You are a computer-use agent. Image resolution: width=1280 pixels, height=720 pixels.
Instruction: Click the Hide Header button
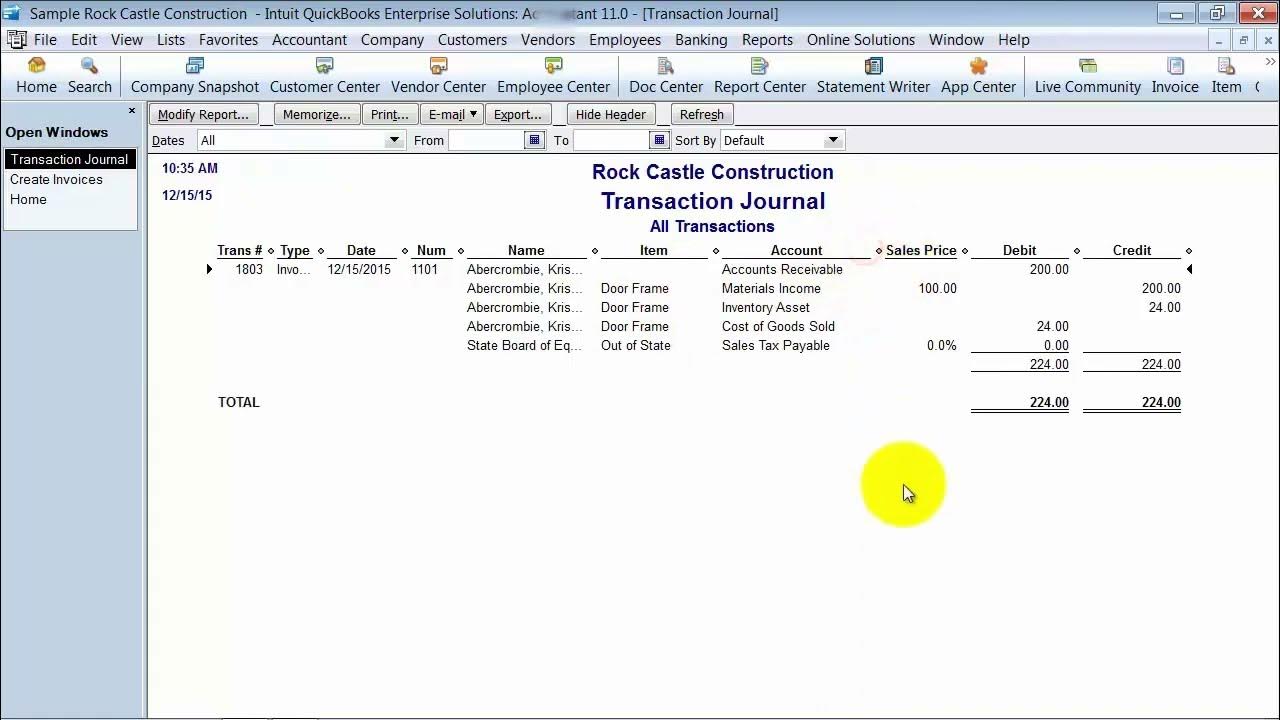click(610, 114)
